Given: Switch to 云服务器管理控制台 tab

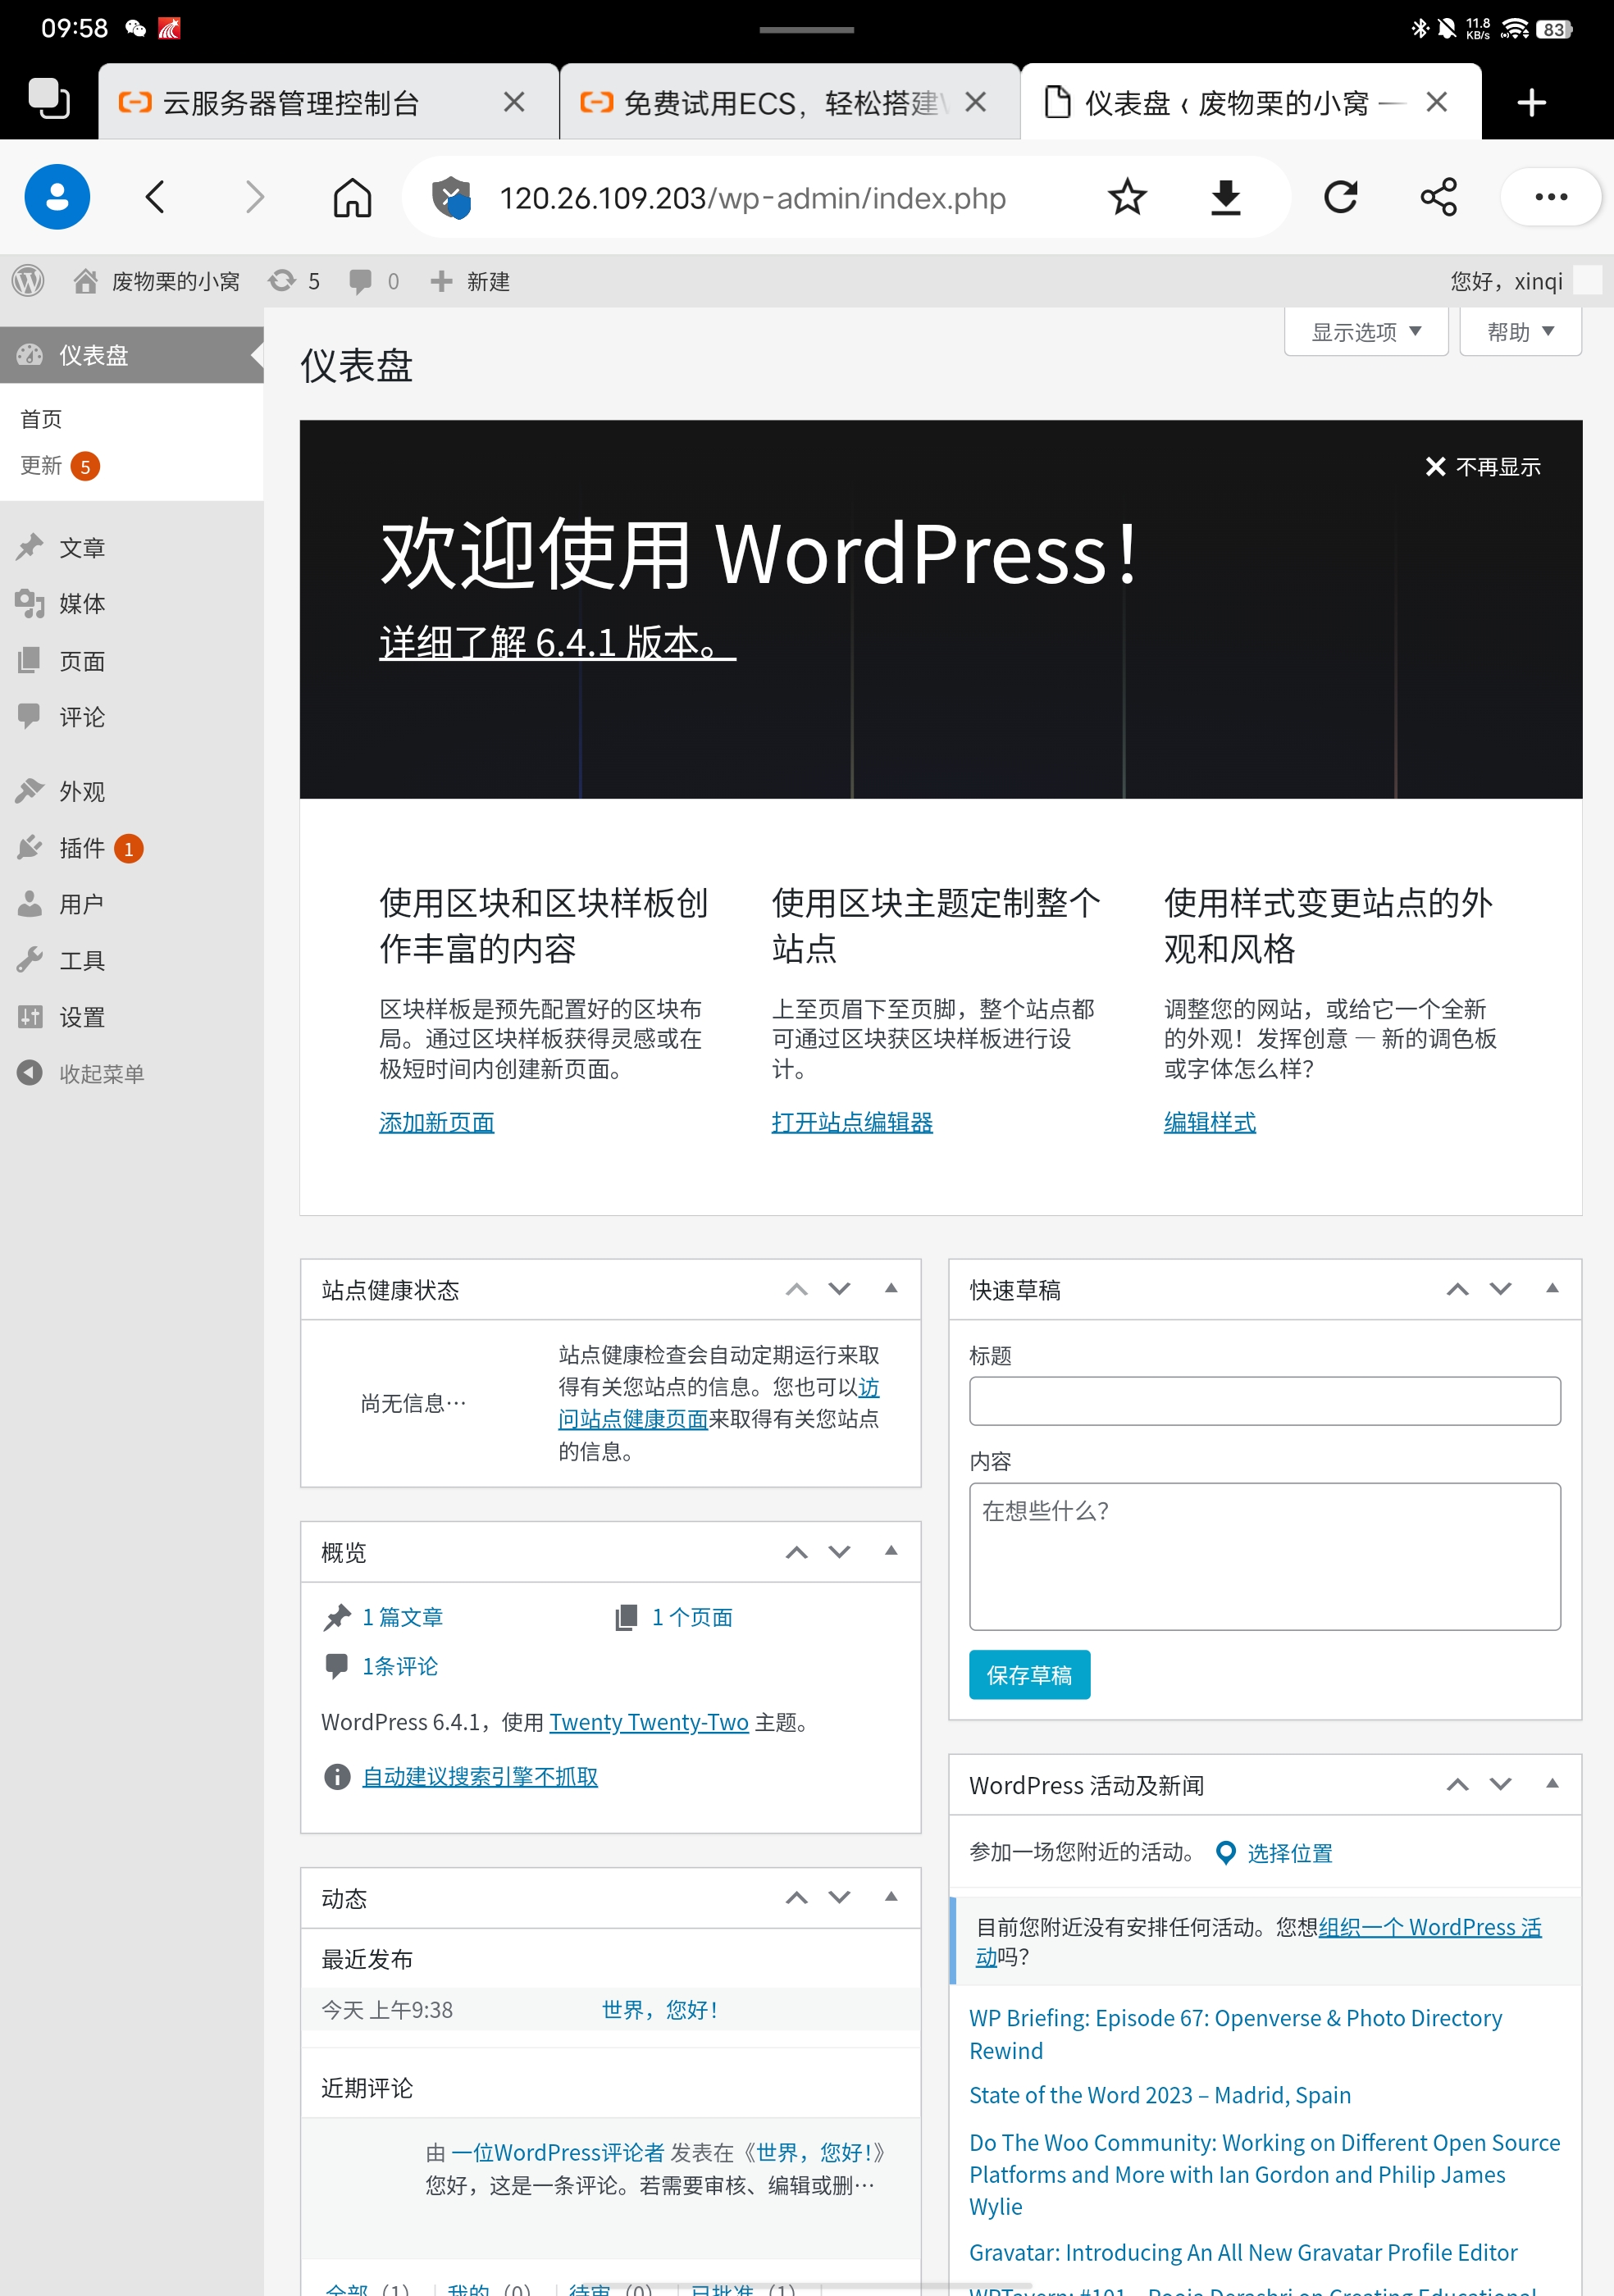Looking at the screenshot, I should tap(290, 102).
